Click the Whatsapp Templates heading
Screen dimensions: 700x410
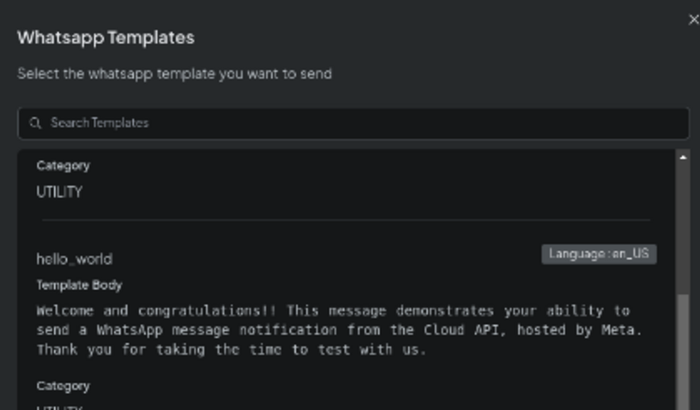click(x=106, y=38)
